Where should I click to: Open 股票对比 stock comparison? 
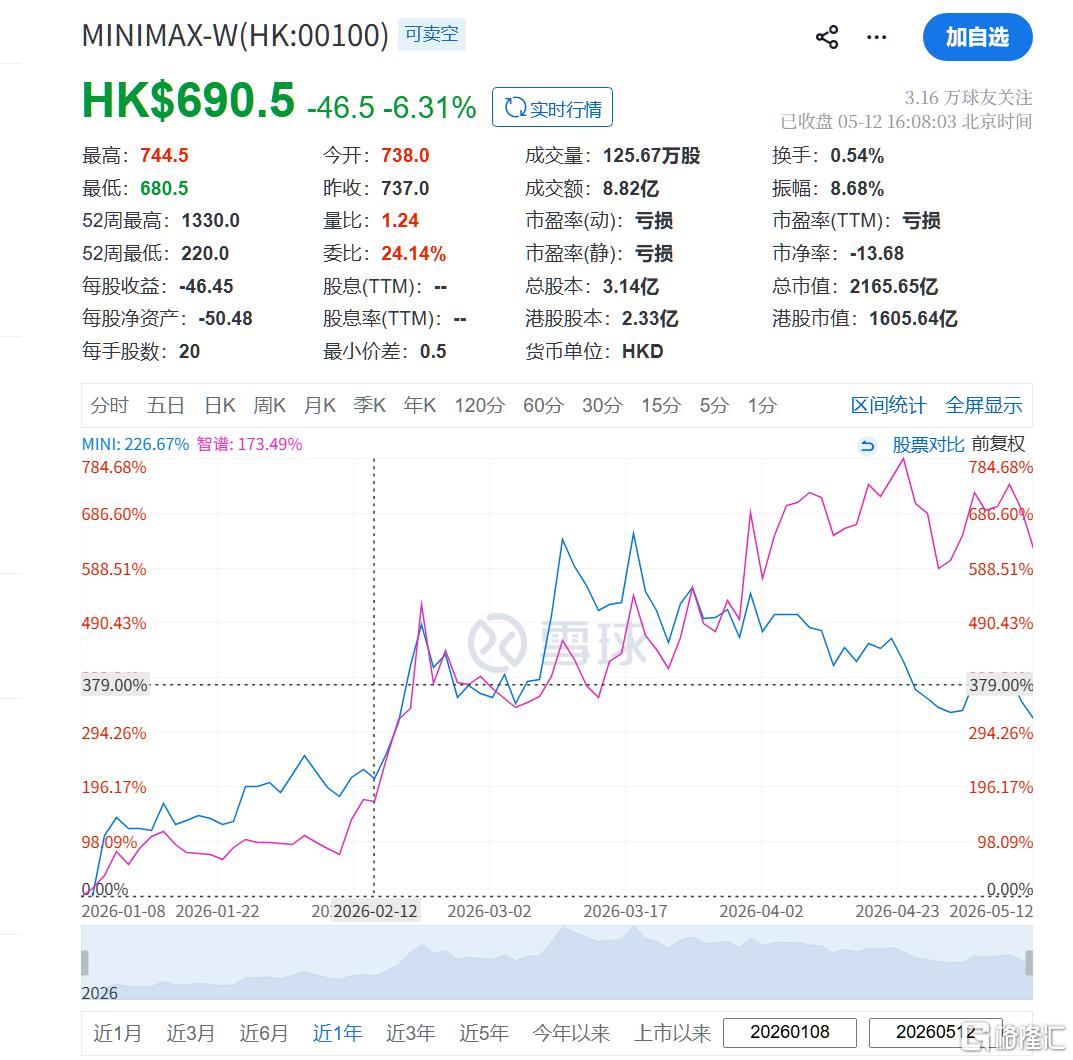click(928, 445)
